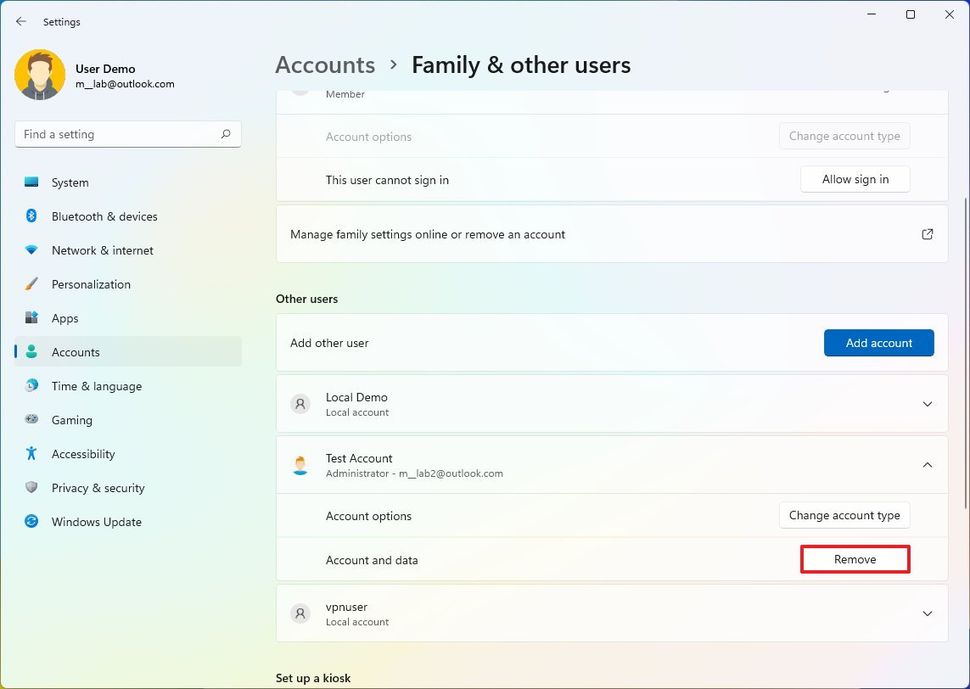The width and height of the screenshot is (970, 689).
Task: Click the Windows Update sidebar icon
Action: point(32,522)
